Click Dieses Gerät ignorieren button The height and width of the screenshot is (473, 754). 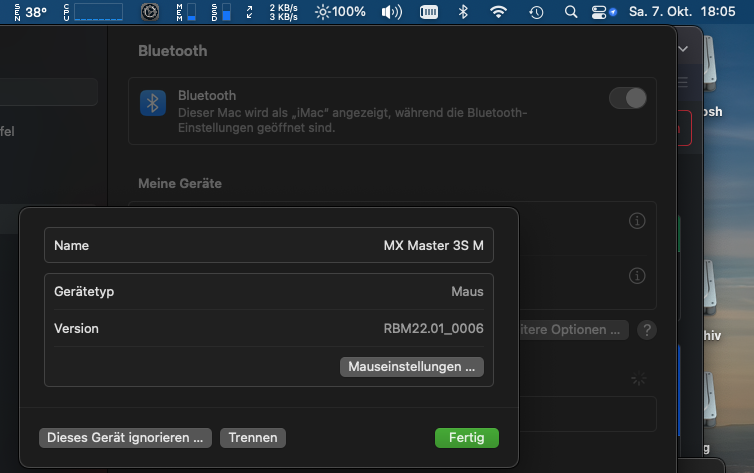[125, 438]
